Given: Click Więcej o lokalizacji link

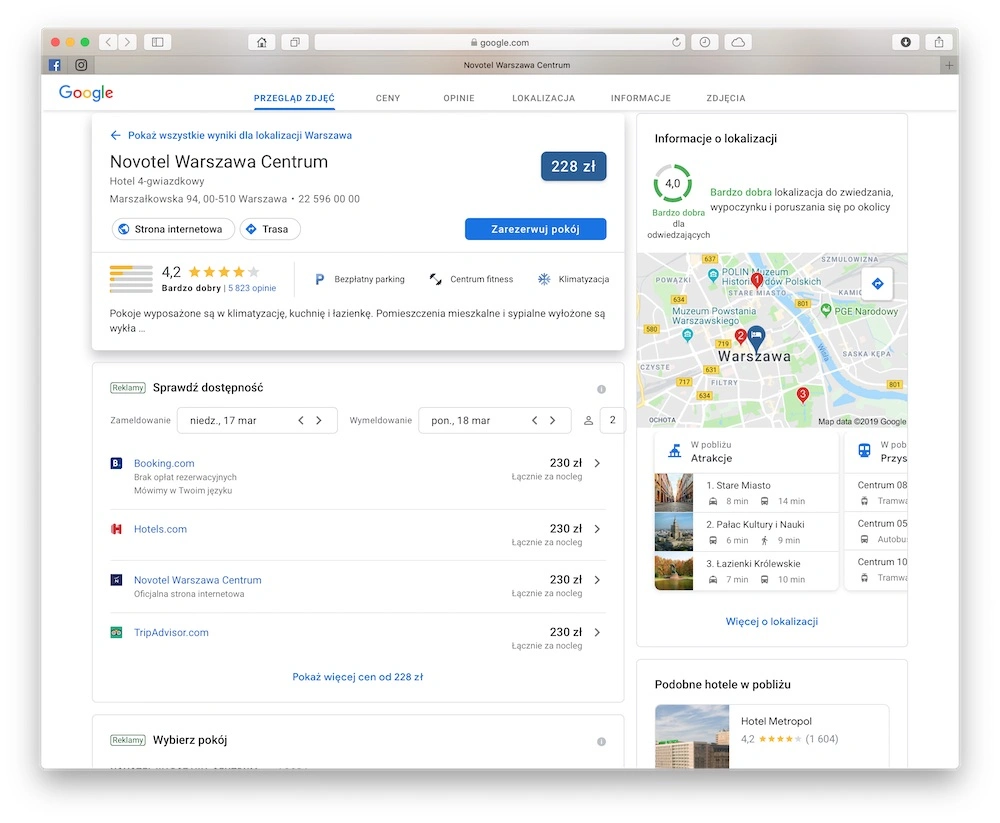Looking at the screenshot, I should tap(772, 621).
